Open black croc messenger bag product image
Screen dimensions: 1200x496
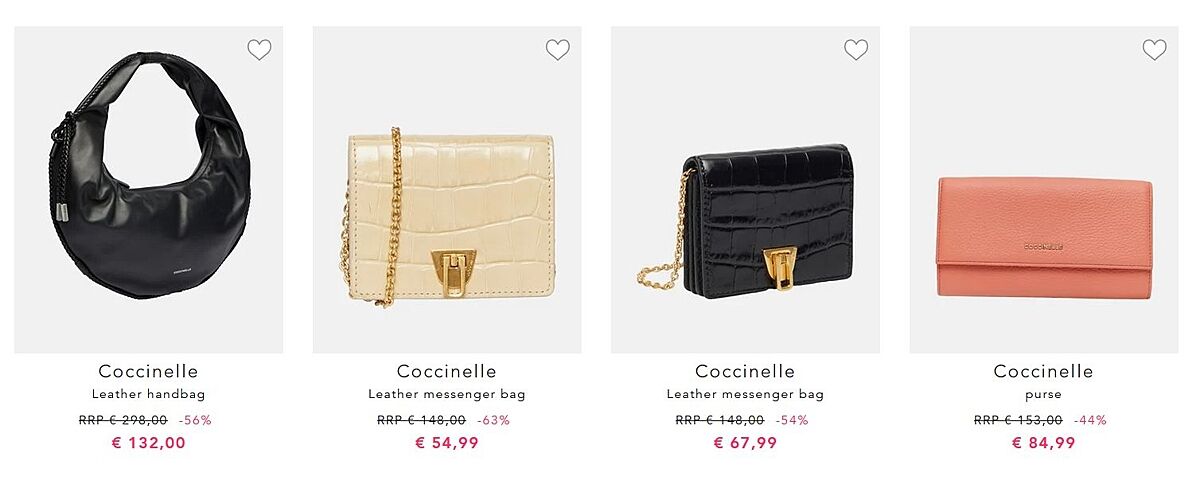[745, 190]
